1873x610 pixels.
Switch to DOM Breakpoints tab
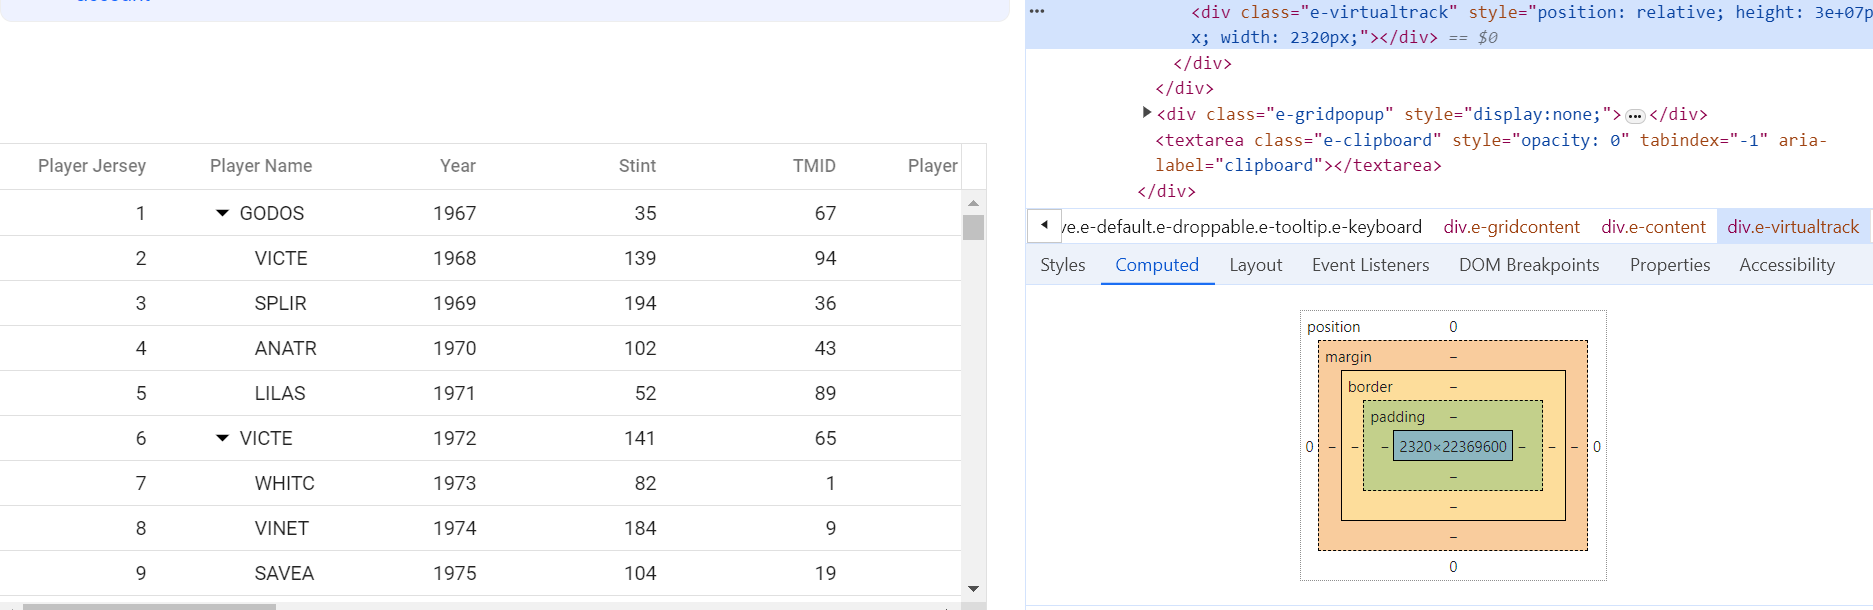coord(1529,265)
